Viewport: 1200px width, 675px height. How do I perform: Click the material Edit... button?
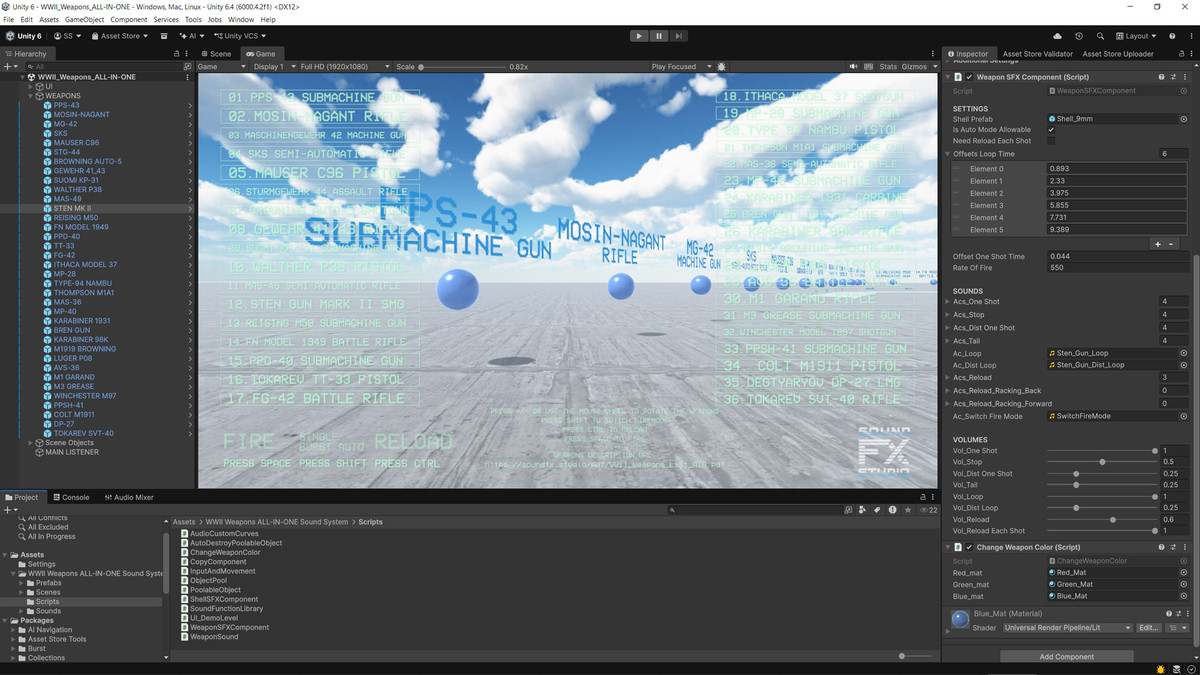click(1149, 628)
